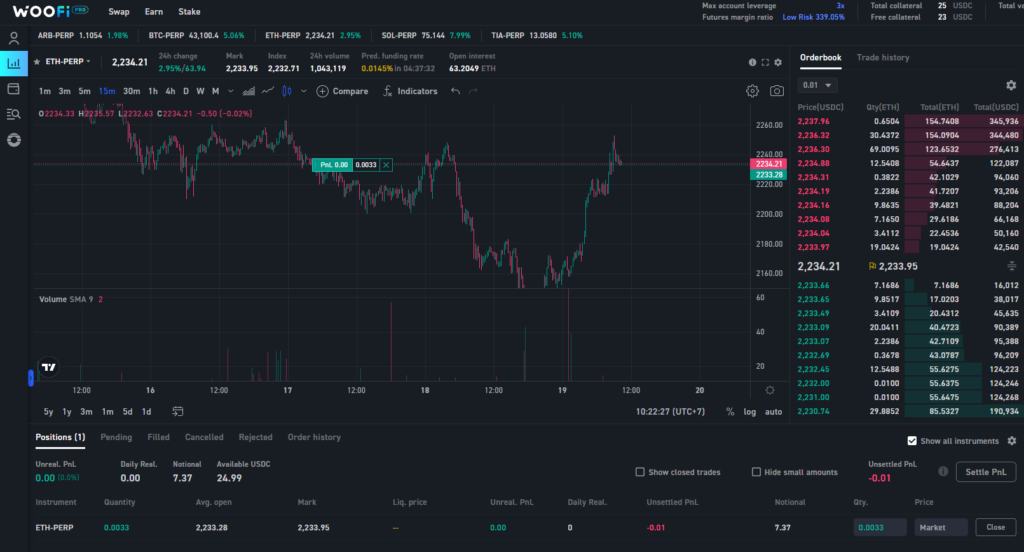Open the Earn menu
The width and height of the screenshot is (1024, 552).
click(153, 12)
